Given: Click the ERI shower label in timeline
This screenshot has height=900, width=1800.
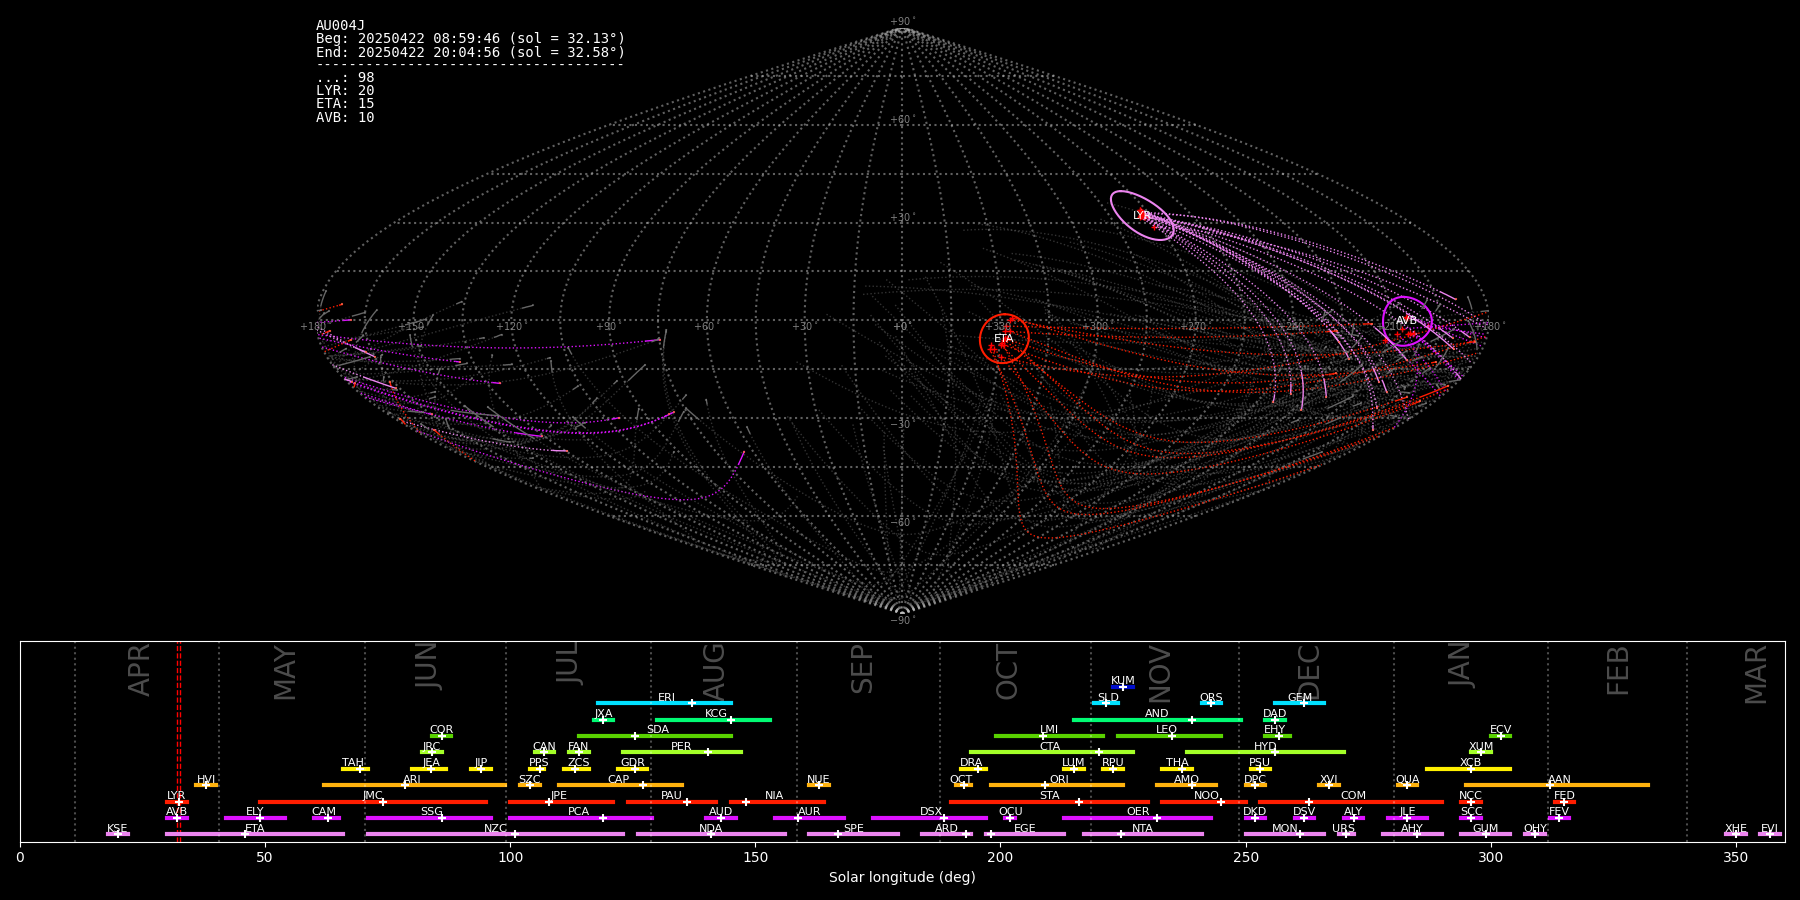Looking at the screenshot, I should tap(667, 698).
